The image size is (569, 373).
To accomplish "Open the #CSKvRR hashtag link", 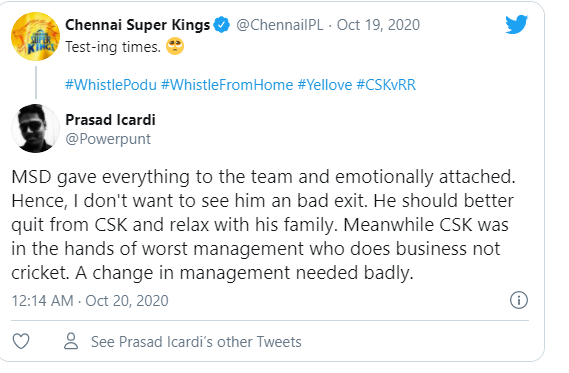I will click(x=386, y=85).
